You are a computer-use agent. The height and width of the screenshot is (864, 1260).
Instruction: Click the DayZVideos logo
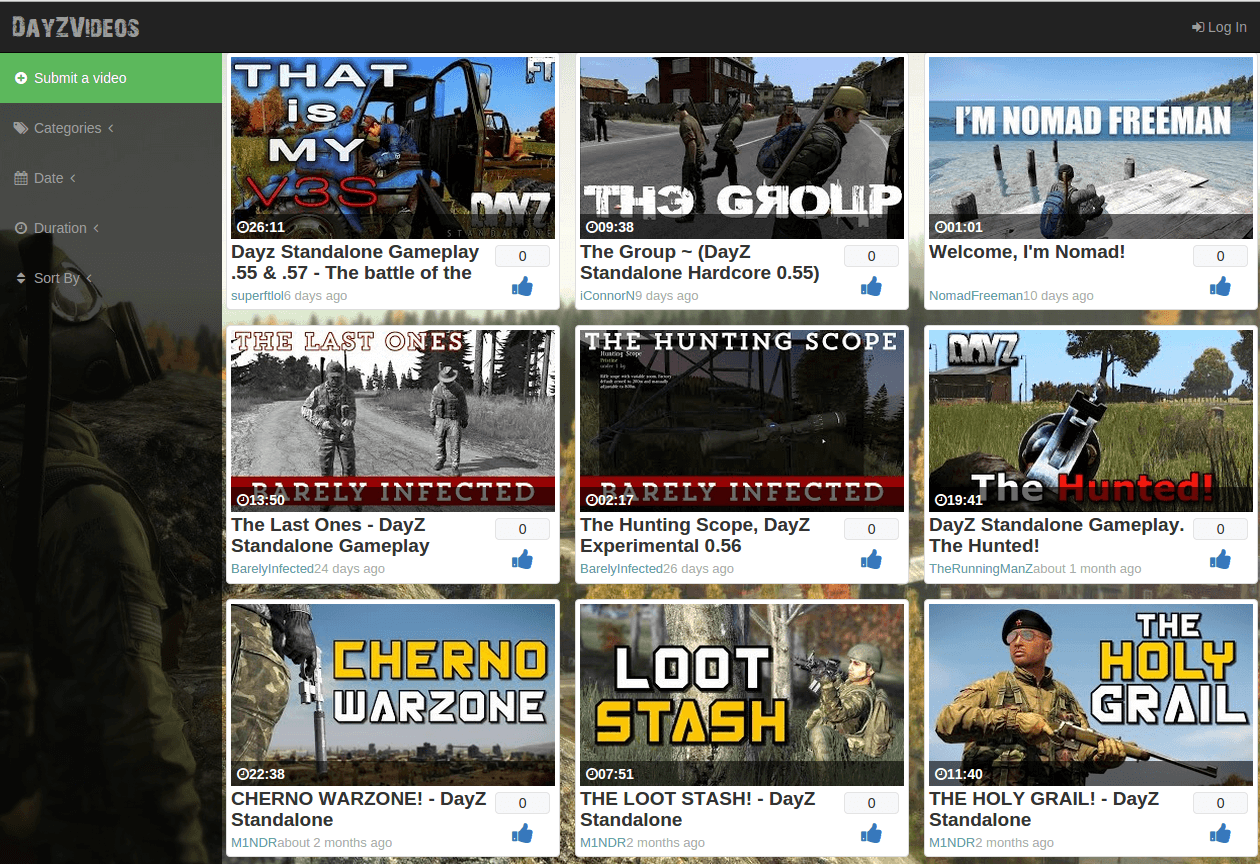[76, 27]
